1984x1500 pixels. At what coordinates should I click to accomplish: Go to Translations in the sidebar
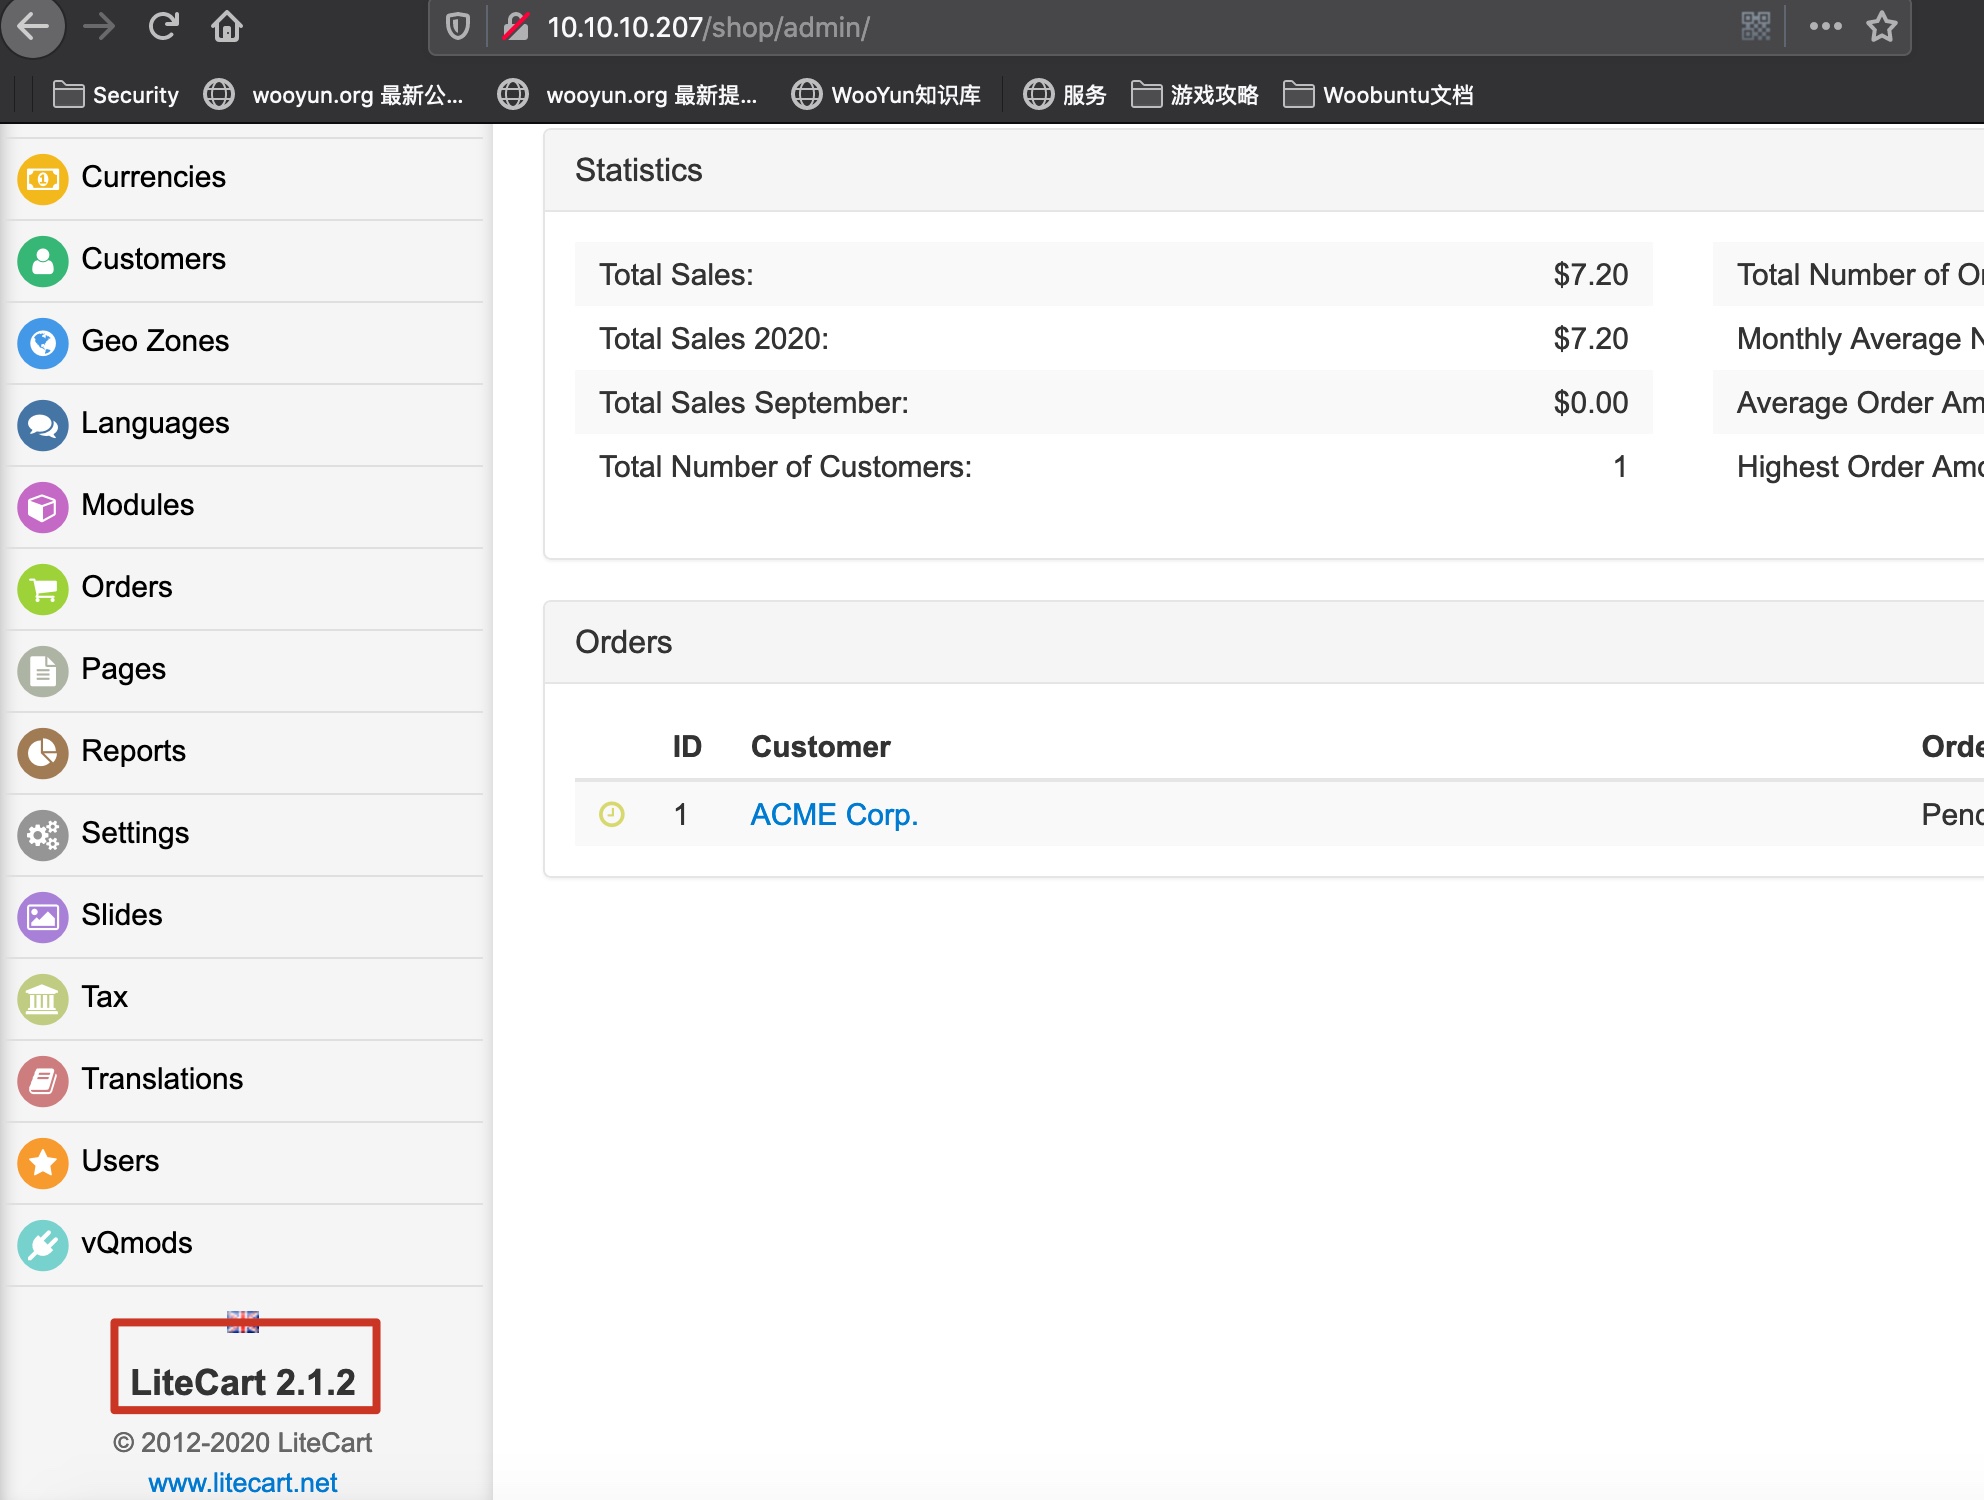(162, 1079)
